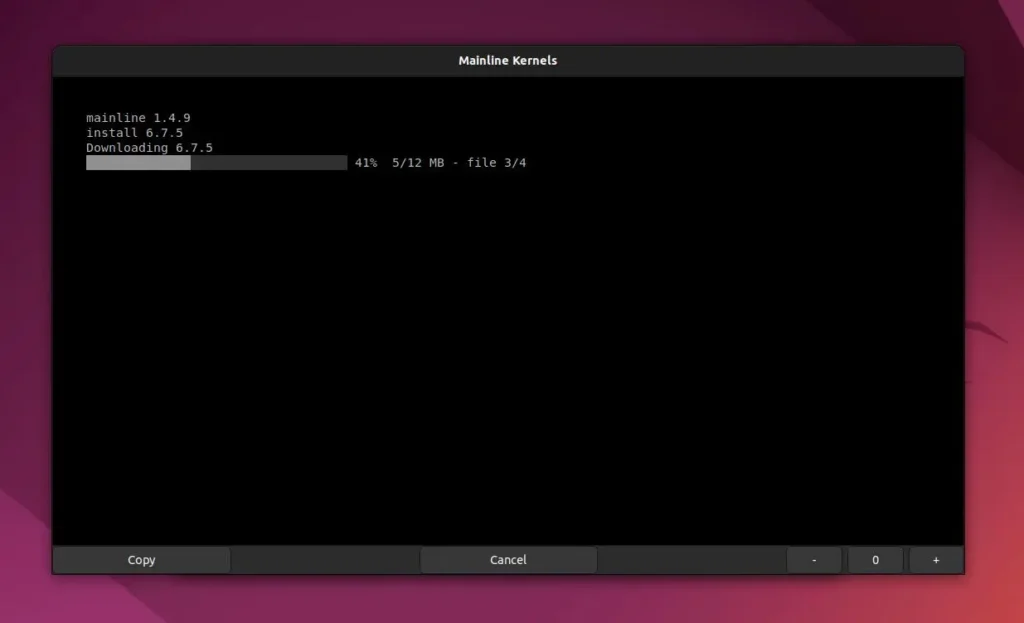The width and height of the screenshot is (1024, 623).
Task: Click the "file 3/4" counter text
Action: point(496,163)
